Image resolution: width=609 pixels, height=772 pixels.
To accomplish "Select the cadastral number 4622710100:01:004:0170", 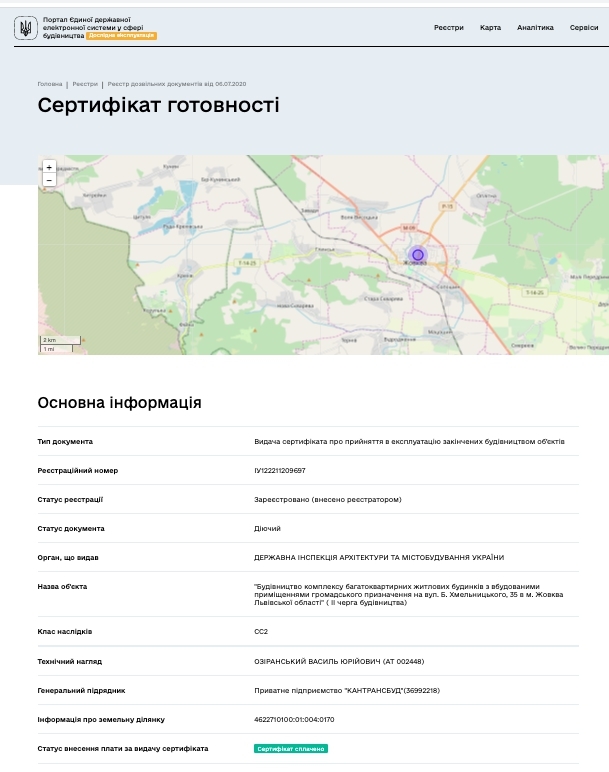I will click(x=294, y=720).
